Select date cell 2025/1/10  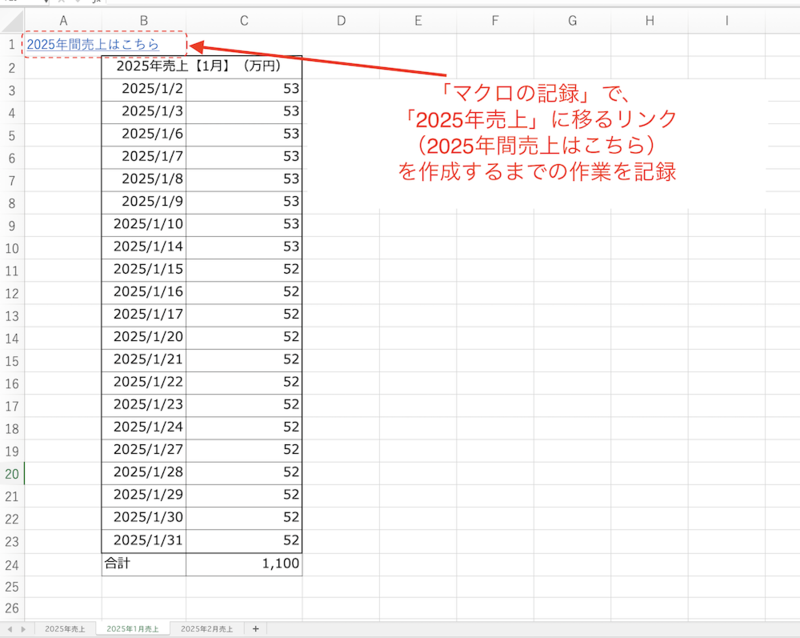(x=144, y=225)
